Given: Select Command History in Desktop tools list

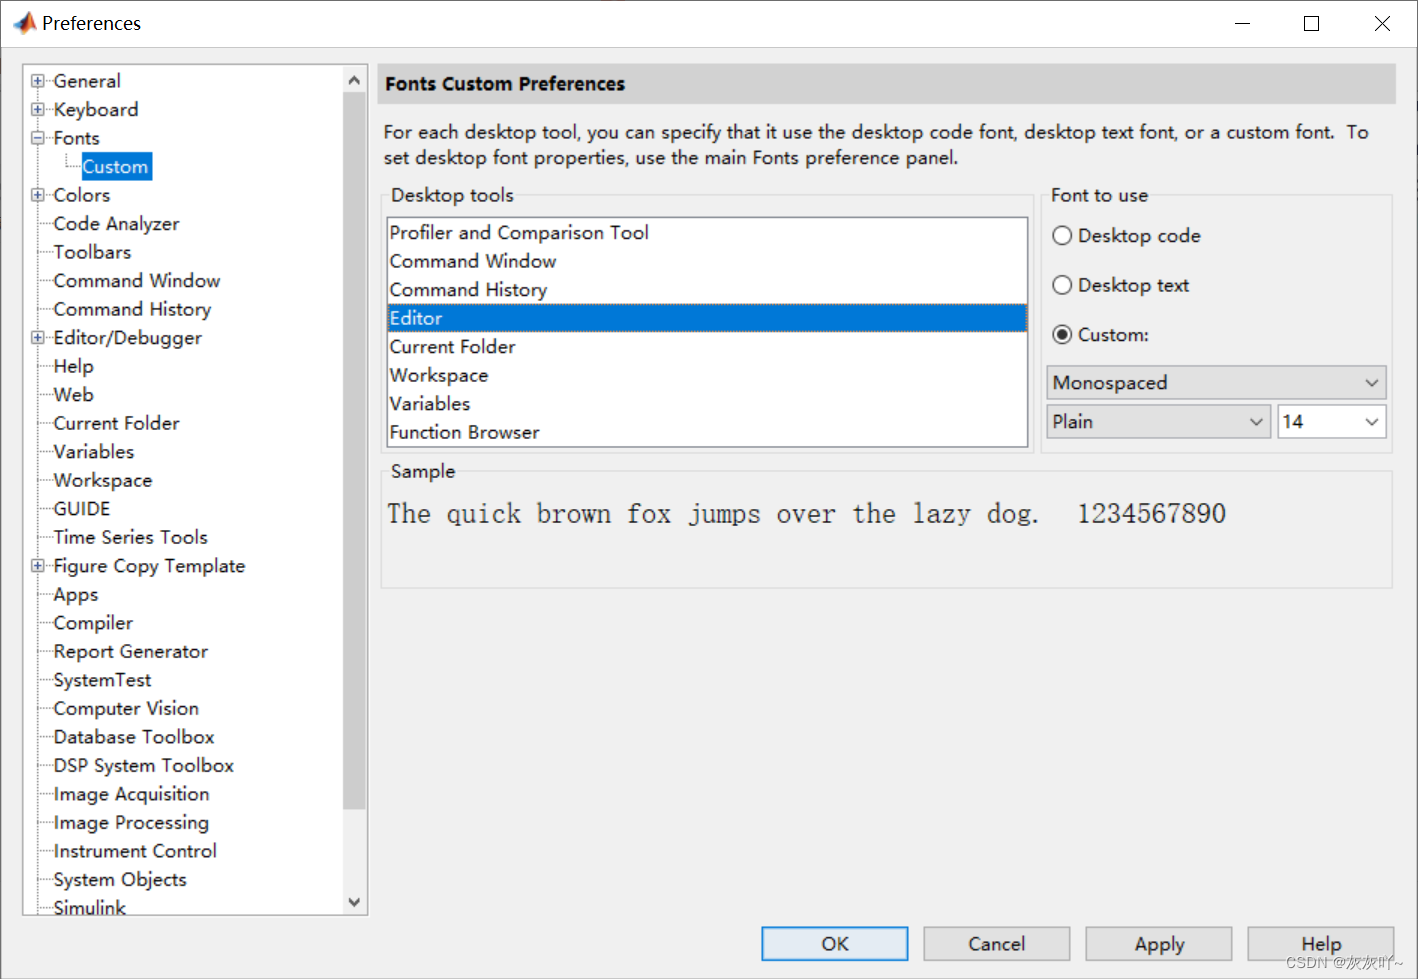Looking at the screenshot, I should tap(707, 290).
